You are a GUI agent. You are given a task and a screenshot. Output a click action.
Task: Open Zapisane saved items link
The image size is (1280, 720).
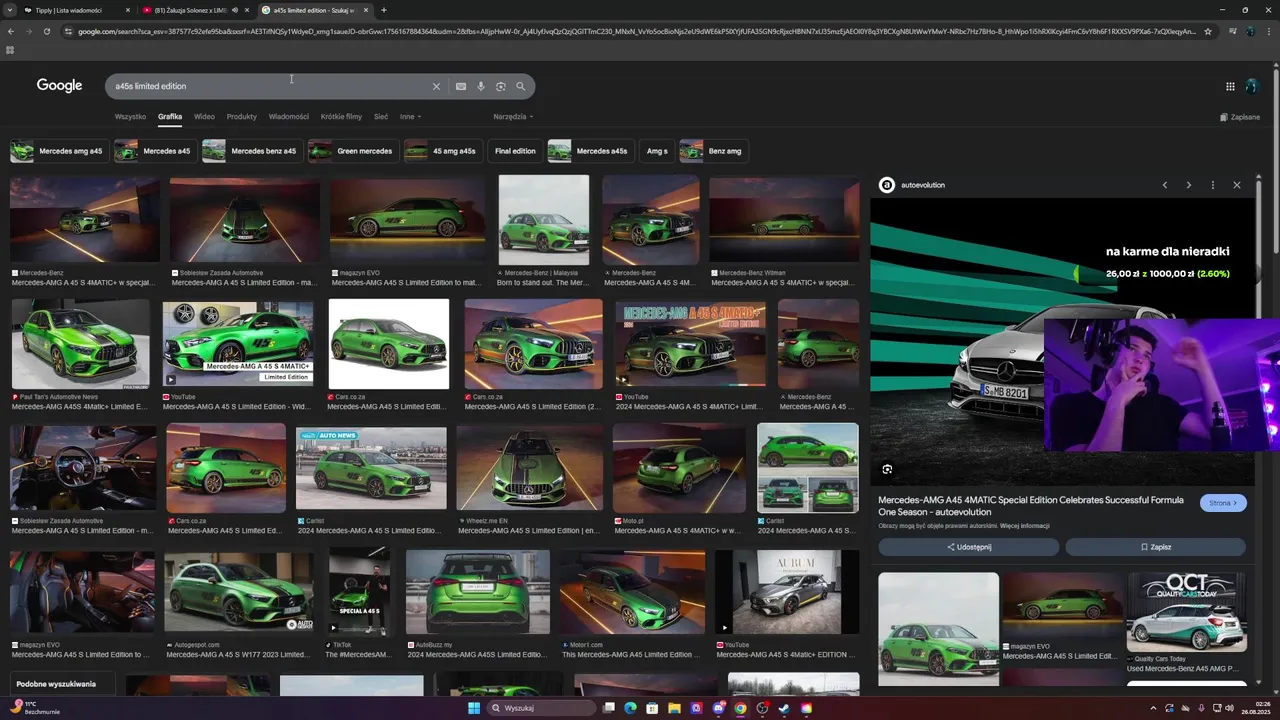(1240, 117)
